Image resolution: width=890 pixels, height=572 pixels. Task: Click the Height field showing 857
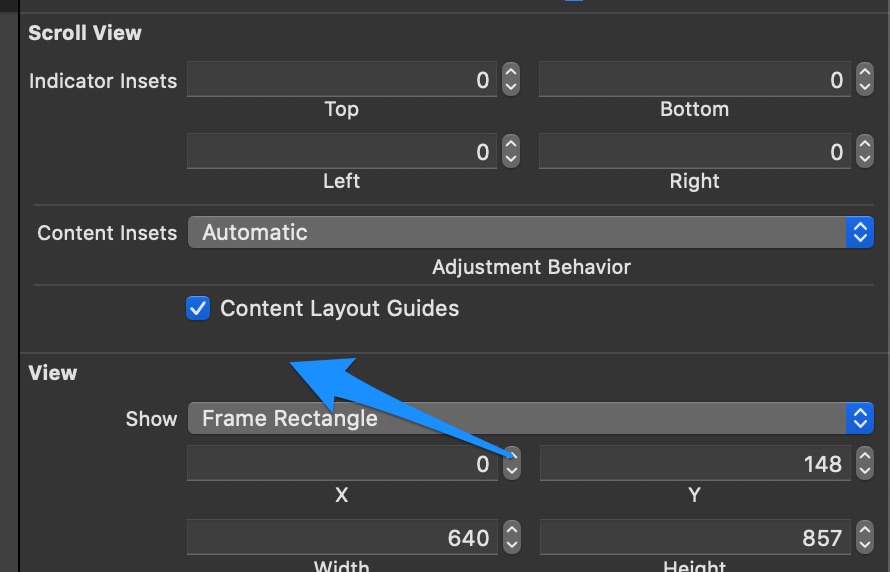(x=695, y=537)
